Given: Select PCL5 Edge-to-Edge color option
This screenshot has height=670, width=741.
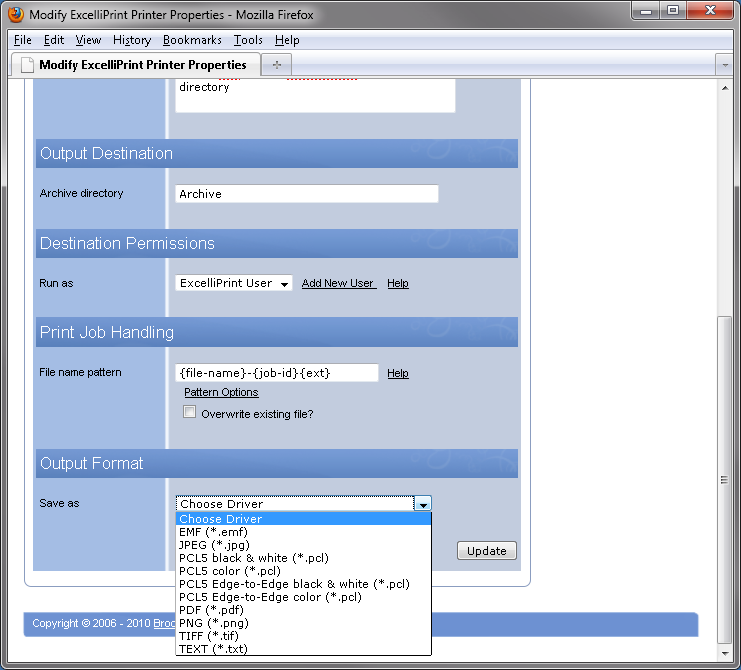Looking at the screenshot, I should pos(303,597).
